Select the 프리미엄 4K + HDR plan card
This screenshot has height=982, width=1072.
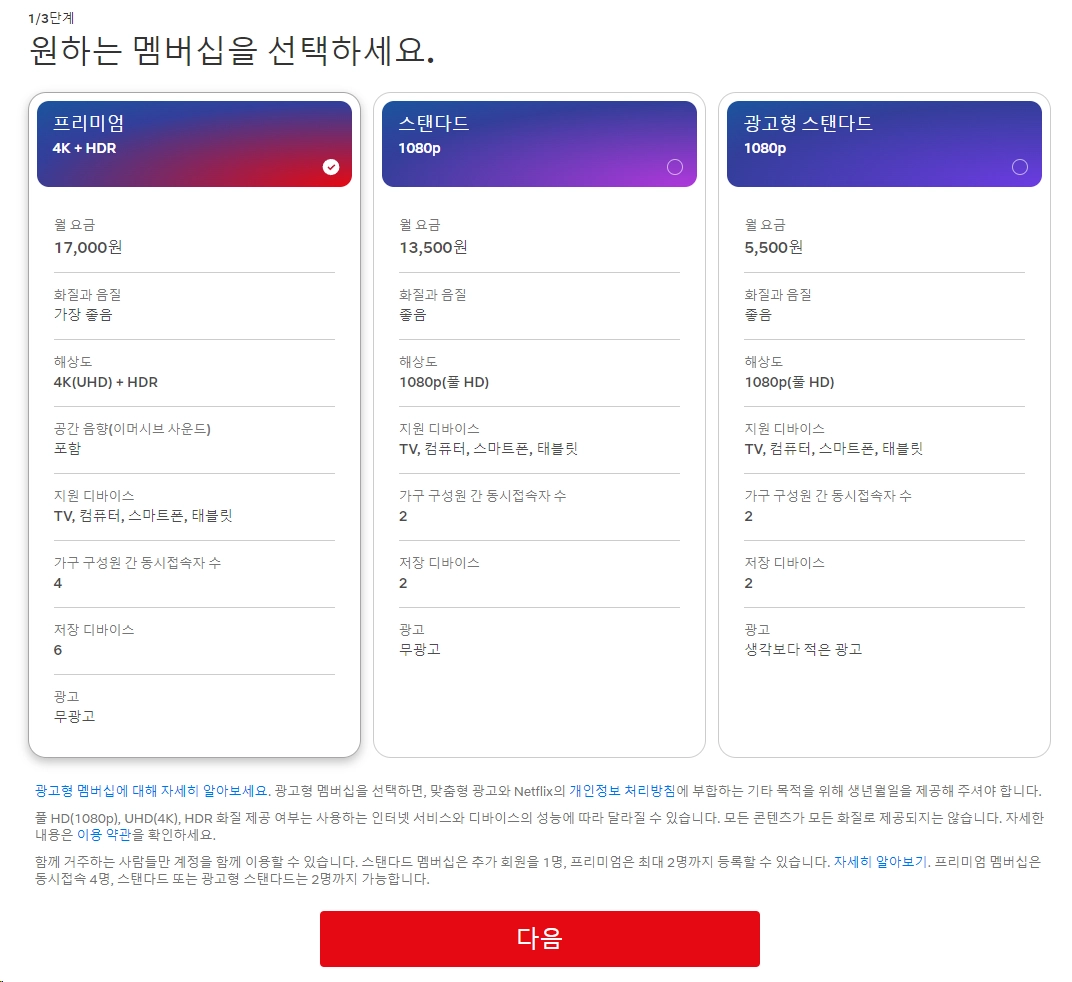[194, 141]
